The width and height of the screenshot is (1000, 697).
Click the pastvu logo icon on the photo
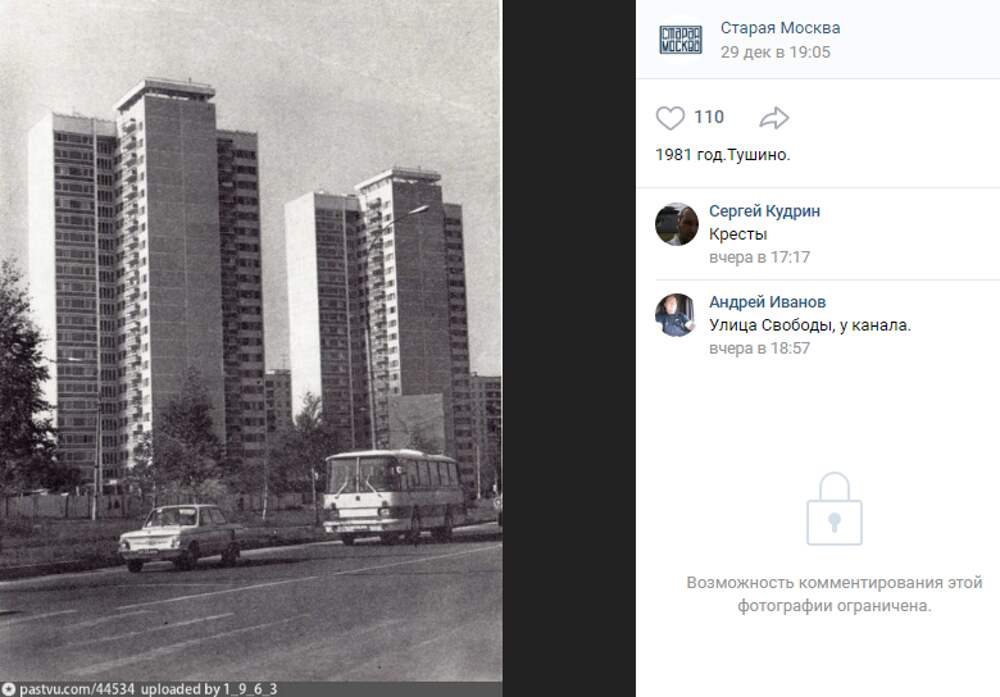8,689
